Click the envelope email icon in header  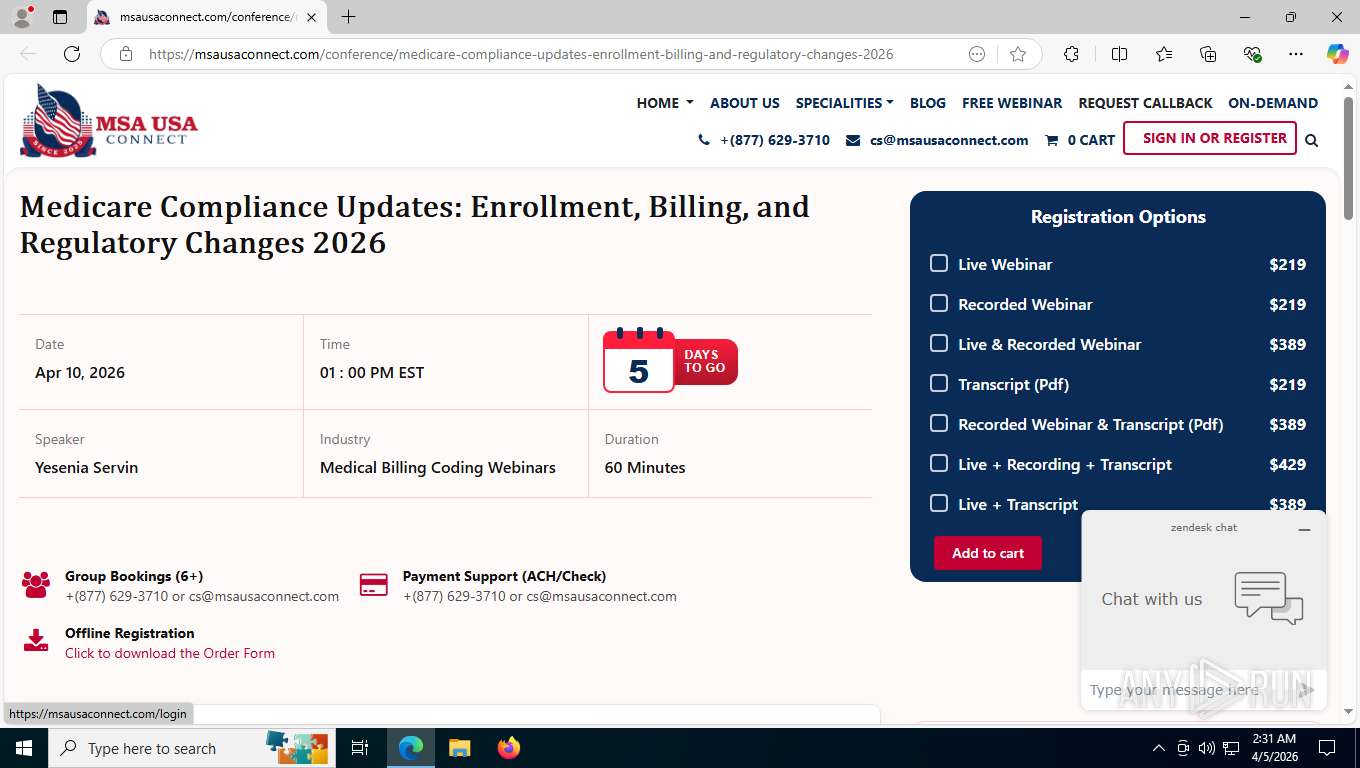point(853,140)
